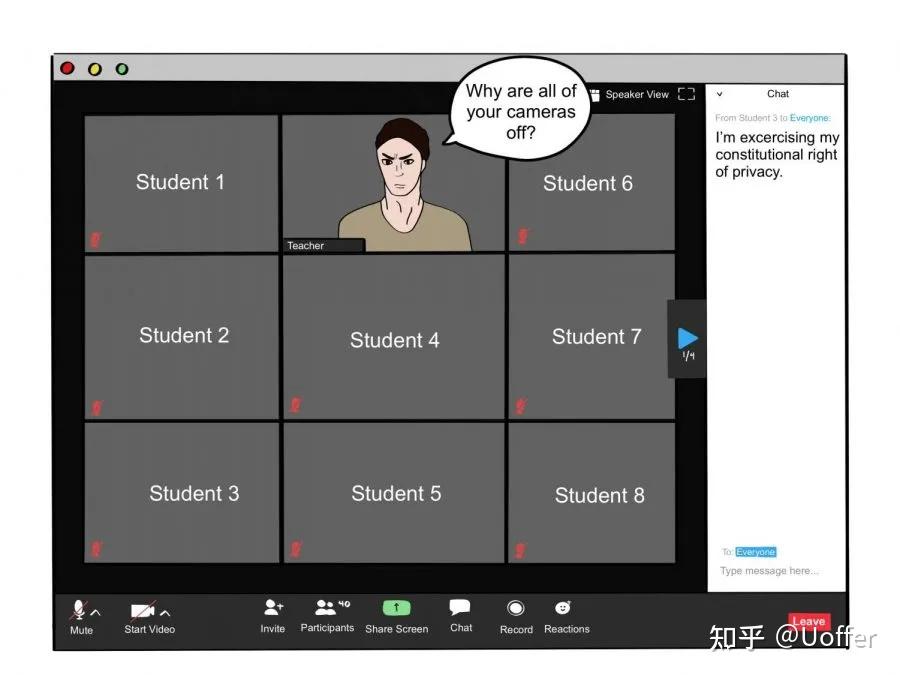900x675 pixels.
Task: Select the Student 4 video tile
Action: click(x=394, y=337)
